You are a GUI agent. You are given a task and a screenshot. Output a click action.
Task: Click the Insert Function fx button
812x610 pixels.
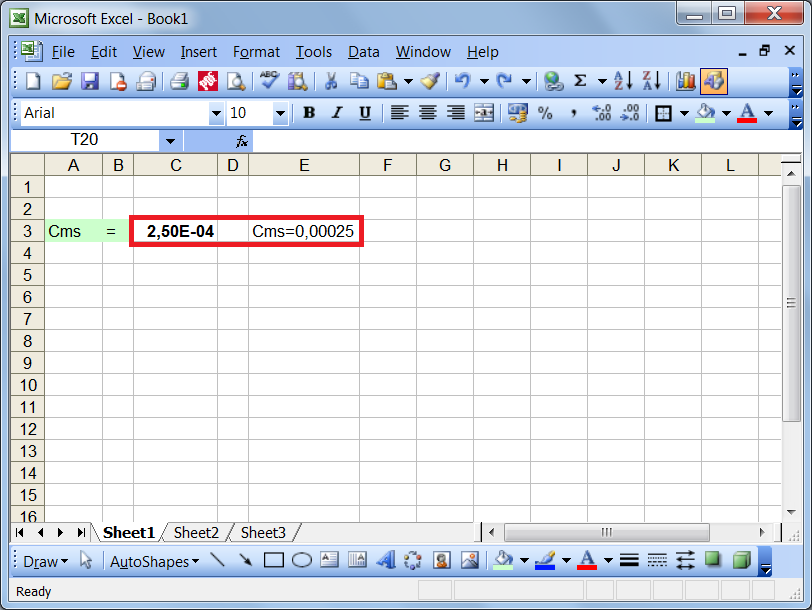(x=242, y=141)
